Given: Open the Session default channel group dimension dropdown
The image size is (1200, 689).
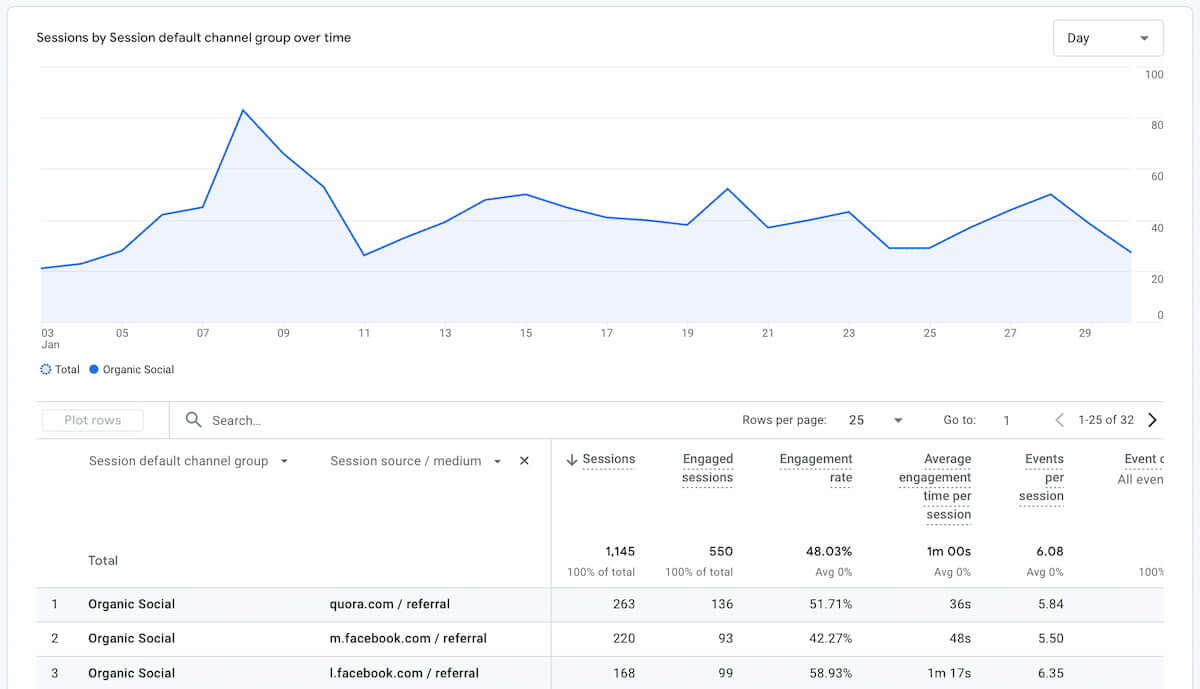Looking at the screenshot, I should [x=284, y=461].
